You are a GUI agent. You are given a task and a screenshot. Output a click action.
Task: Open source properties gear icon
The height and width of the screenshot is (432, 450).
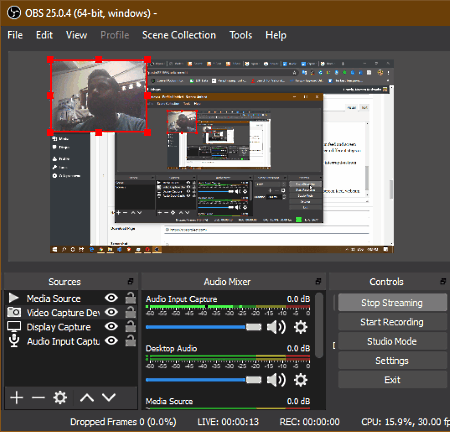coord(60,397)
